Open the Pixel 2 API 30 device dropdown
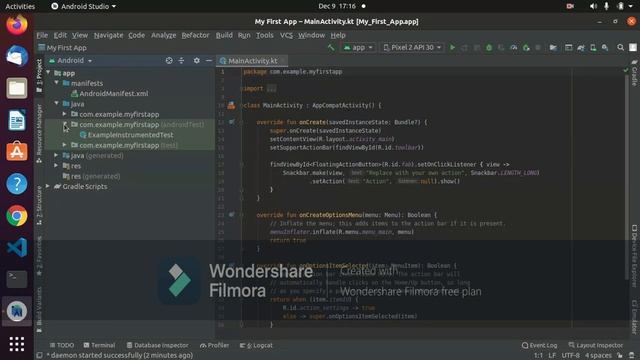Image resolution: width=640 pixels, height=360 pixels. [412, 48]
